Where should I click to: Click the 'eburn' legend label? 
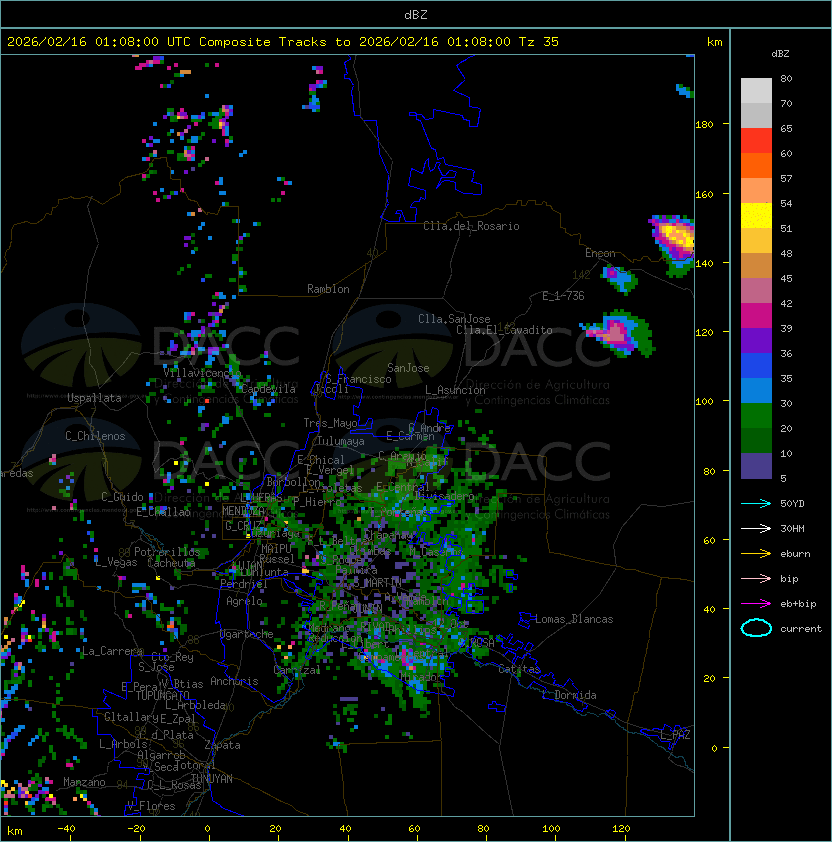point(795,554)
